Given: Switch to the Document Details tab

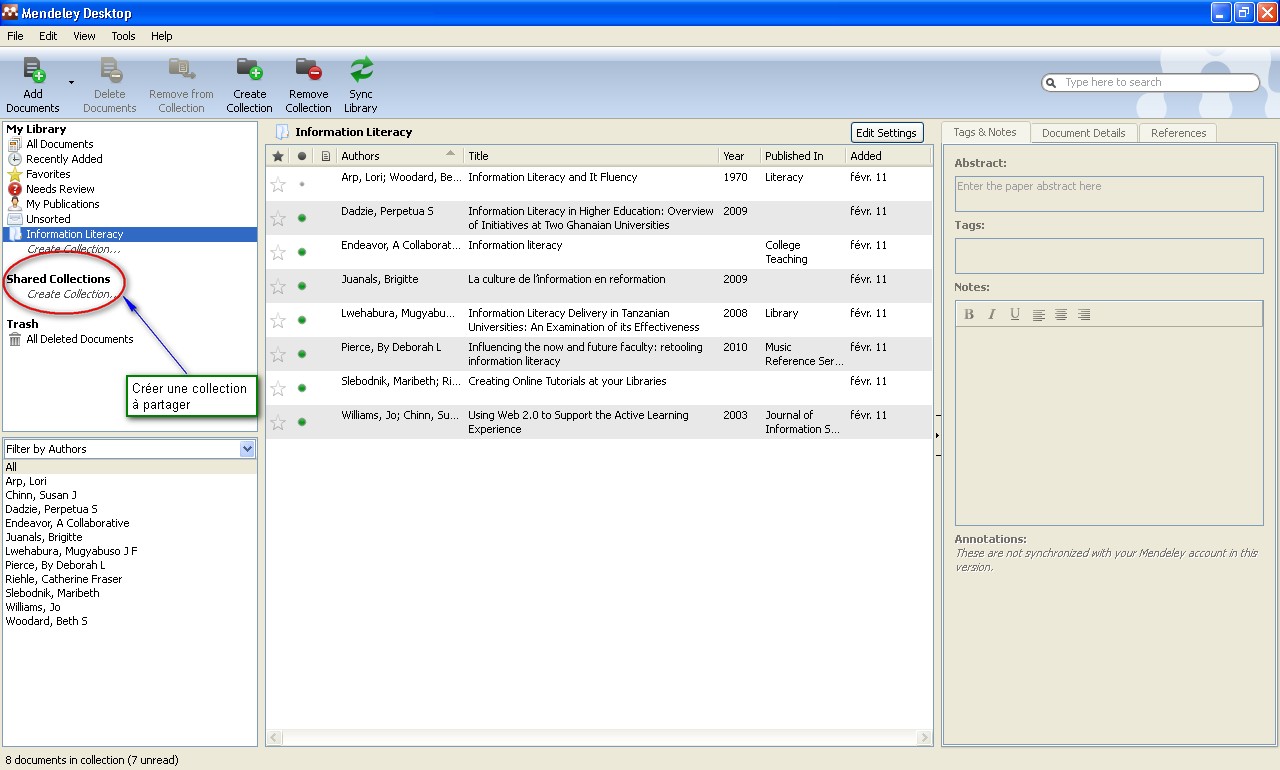Looking at the screenshot, I should (1083, 133).
